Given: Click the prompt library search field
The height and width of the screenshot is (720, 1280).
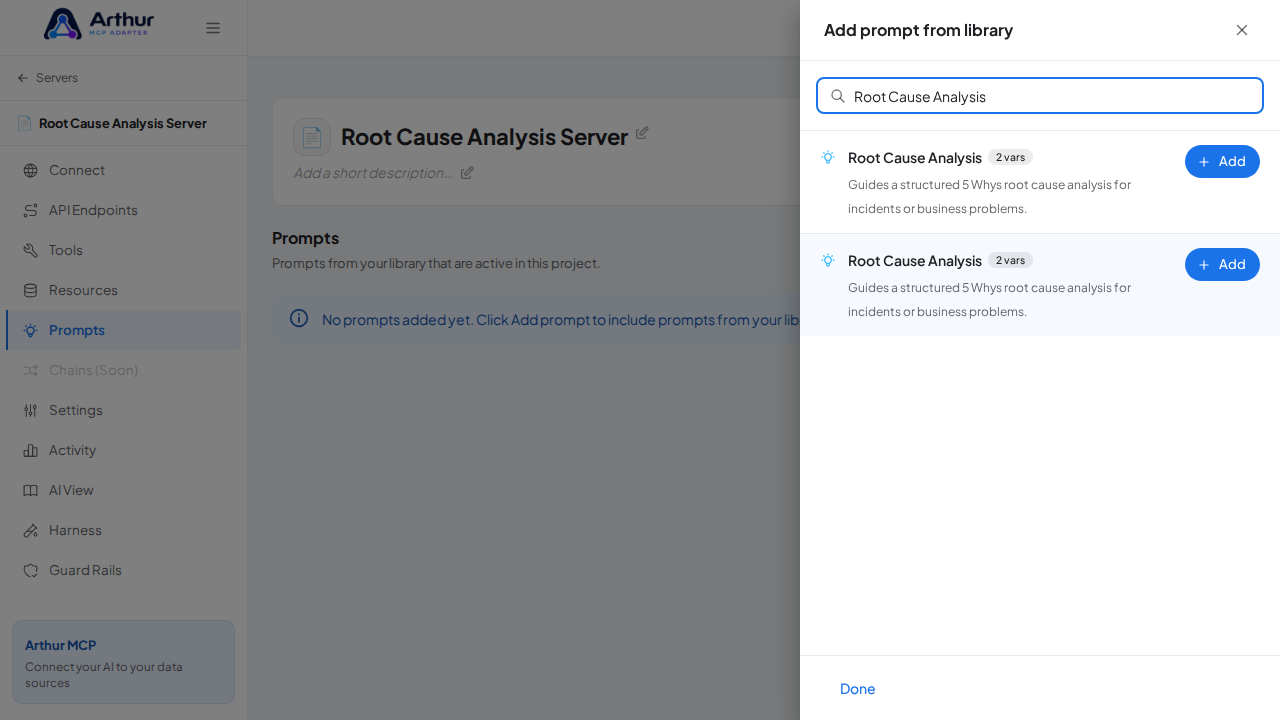Looking at the screenshot, I should tap(1040, 96).
